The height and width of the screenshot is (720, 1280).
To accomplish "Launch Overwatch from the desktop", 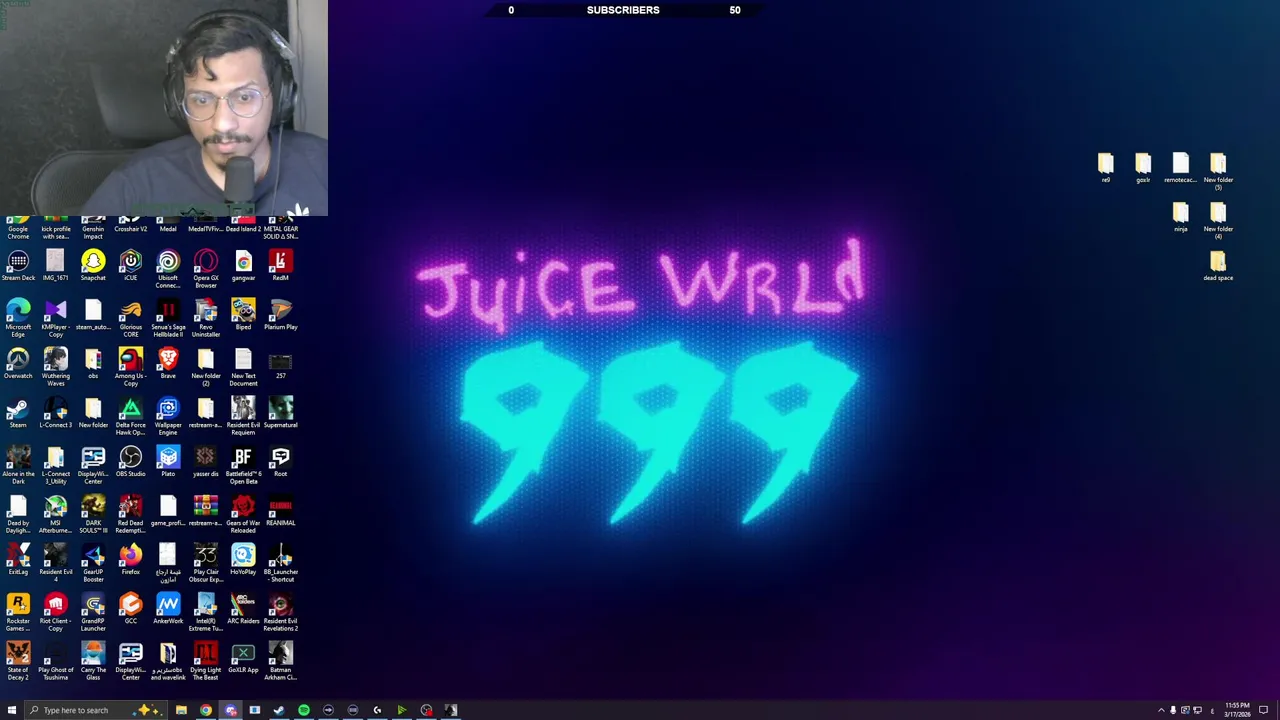I will pos(18,364).
